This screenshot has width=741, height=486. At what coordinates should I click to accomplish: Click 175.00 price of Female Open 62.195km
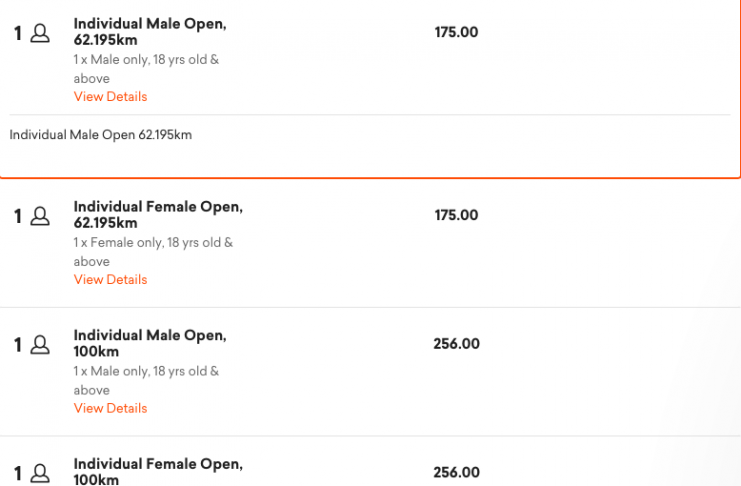(456, 215)
